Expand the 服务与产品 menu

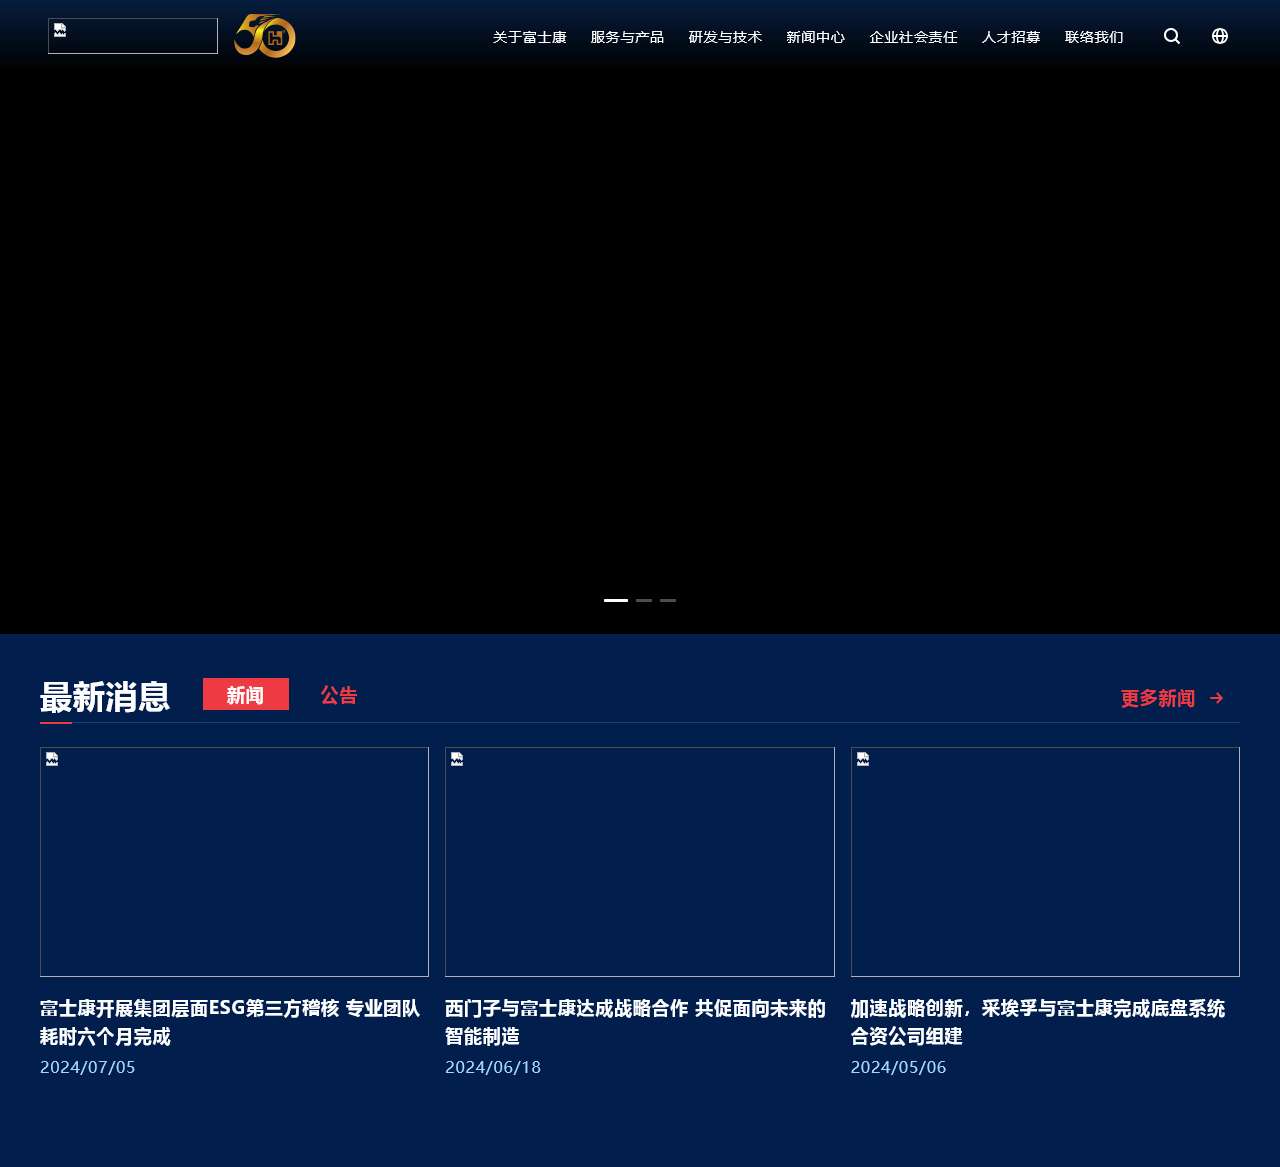pos(627,37)
